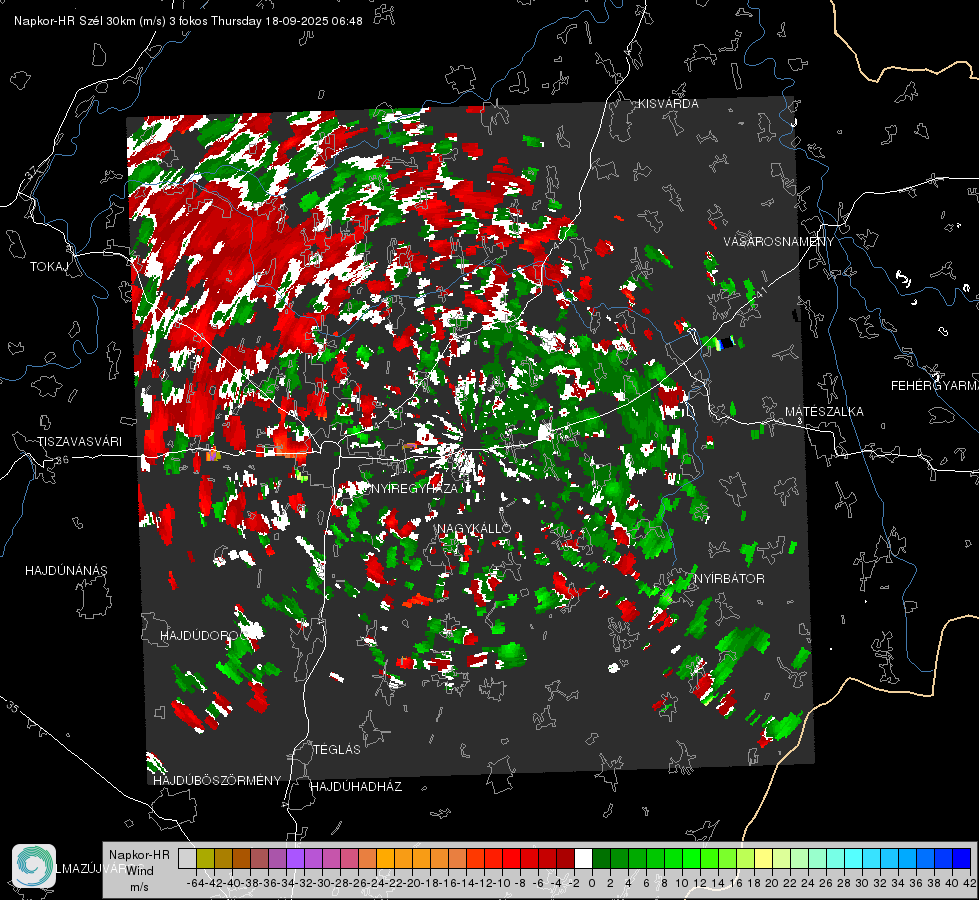979x900 pixels.
Task: Click the HAJDÚHADHÁZ town label
Action: pyautogui.click(x=356, y=786)
